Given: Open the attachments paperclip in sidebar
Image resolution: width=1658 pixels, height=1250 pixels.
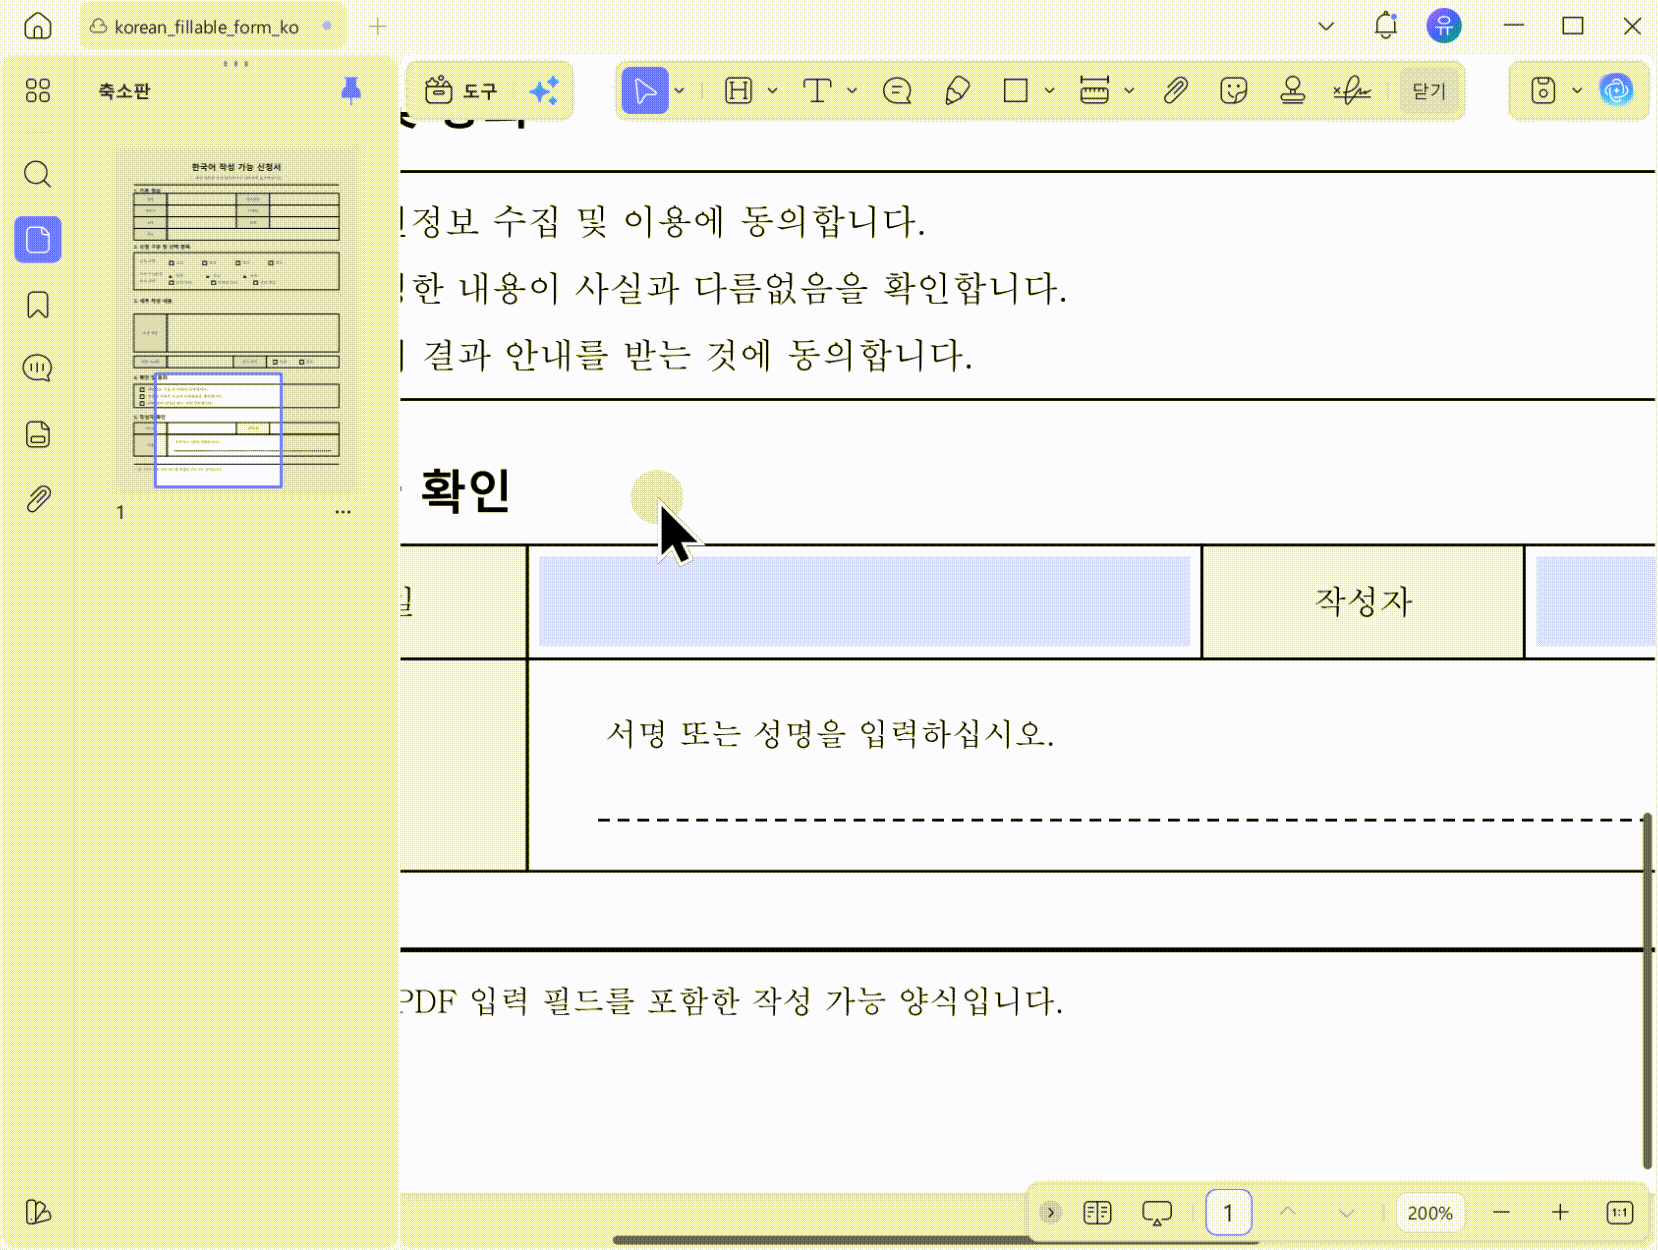Looking at the screenshot, I should [38, 499].
